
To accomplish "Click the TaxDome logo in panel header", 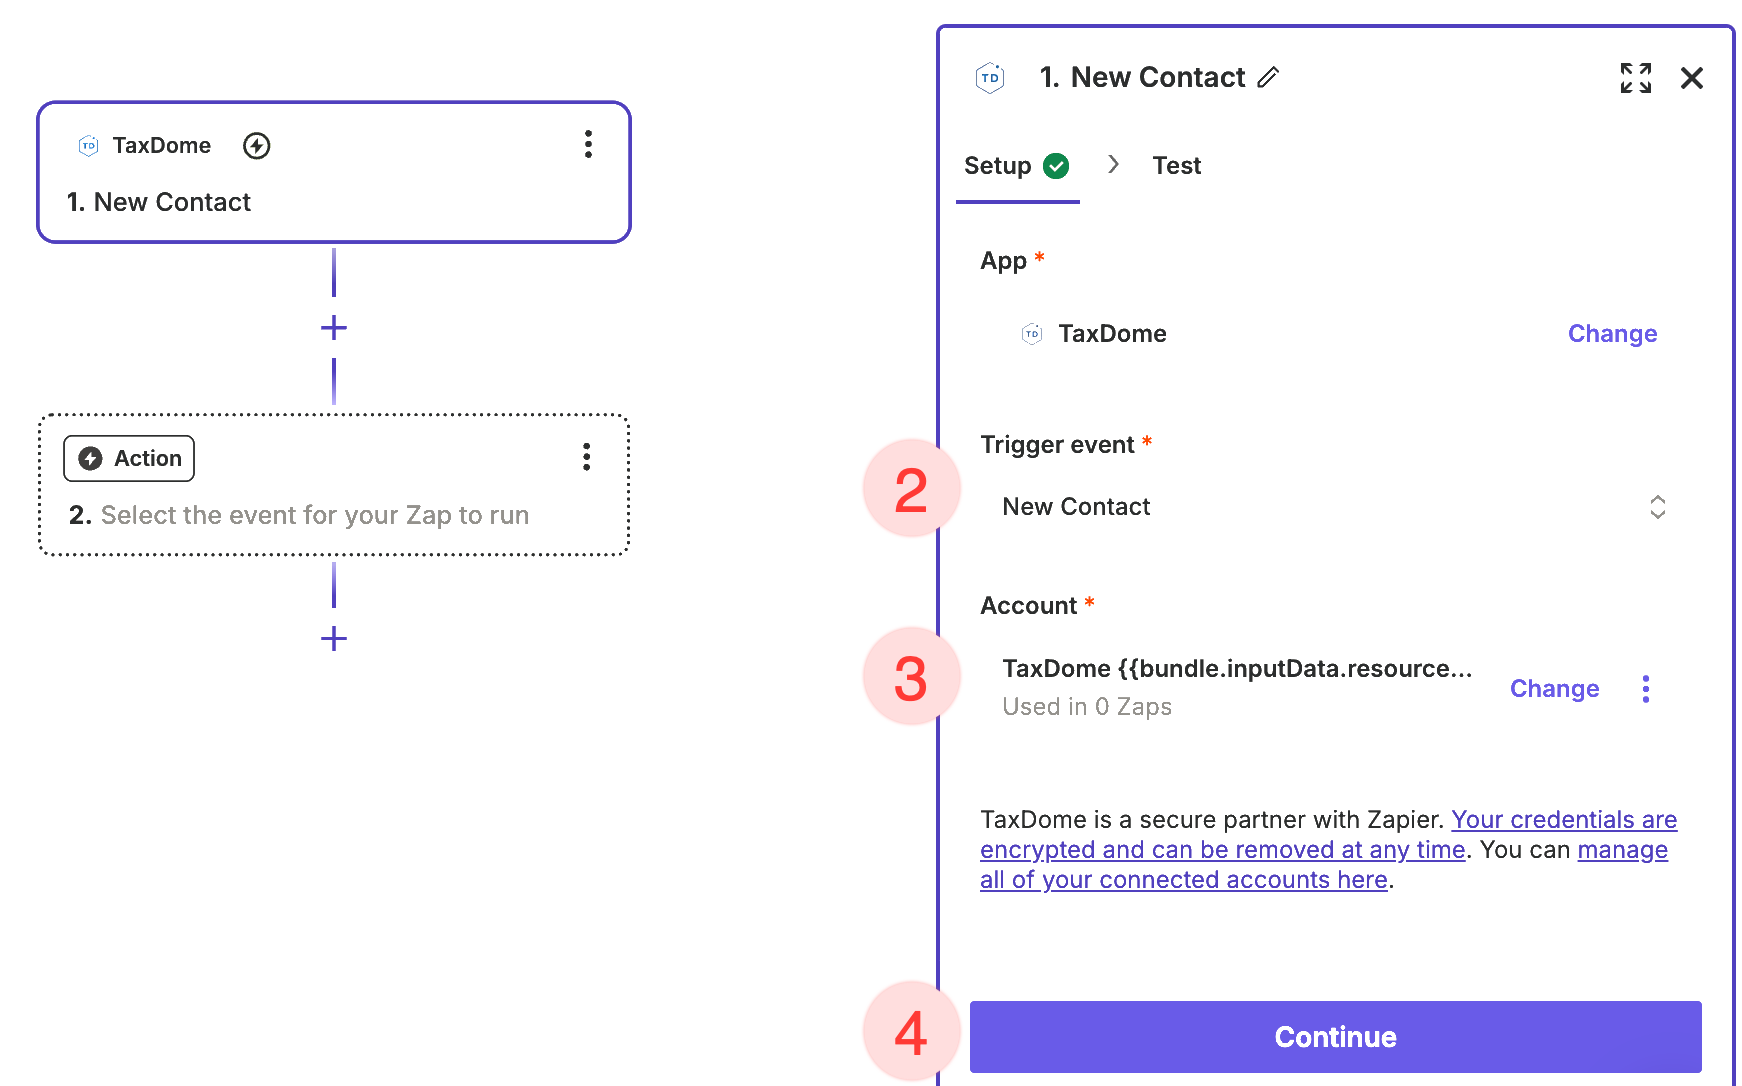I will (x=990, y=77).
